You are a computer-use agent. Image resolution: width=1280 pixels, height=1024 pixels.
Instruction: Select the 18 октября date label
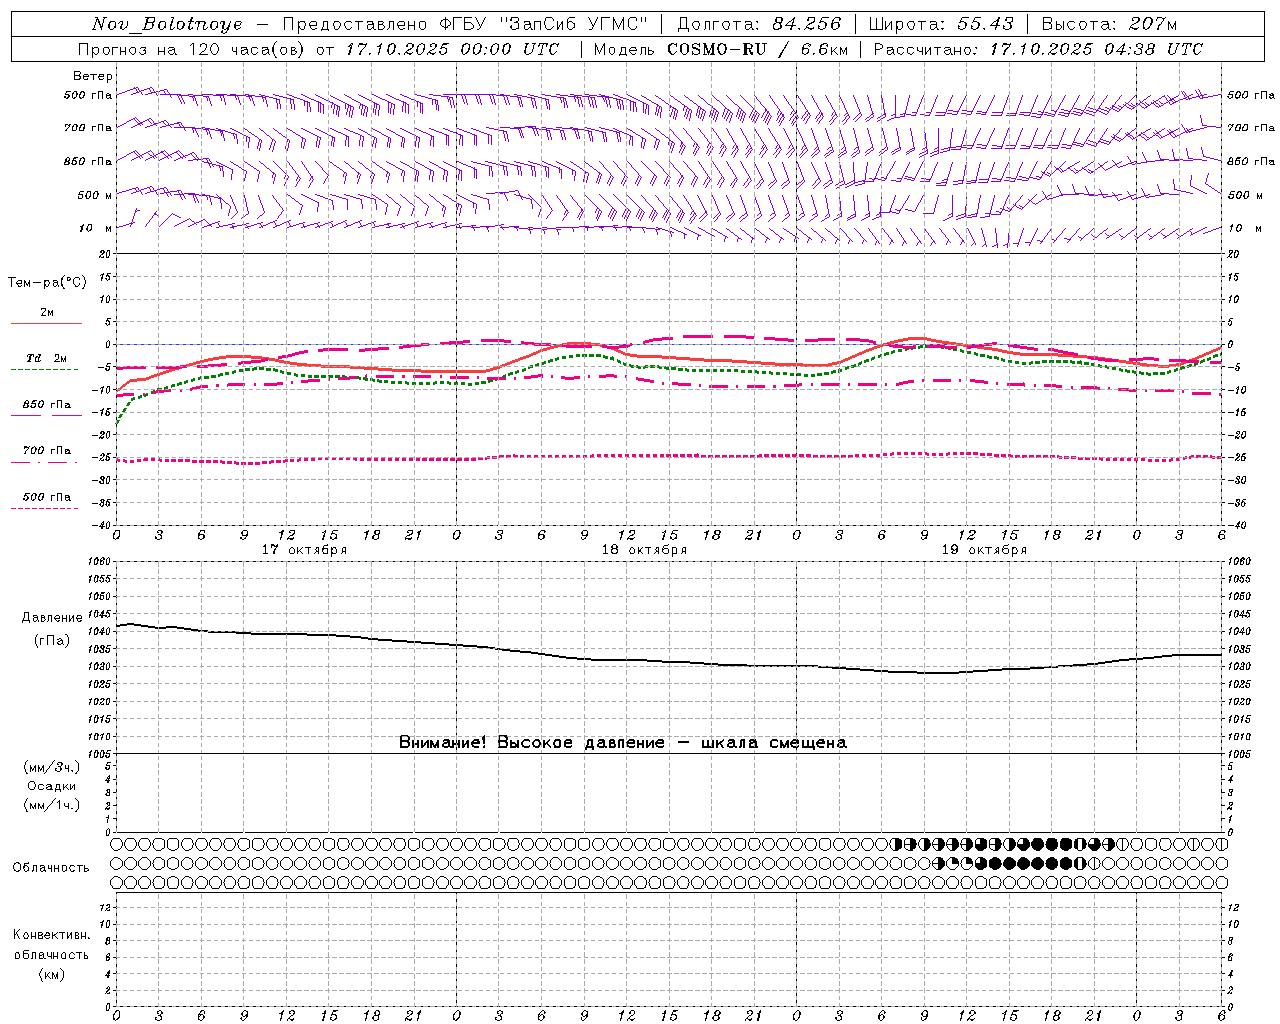pos(644,550)
